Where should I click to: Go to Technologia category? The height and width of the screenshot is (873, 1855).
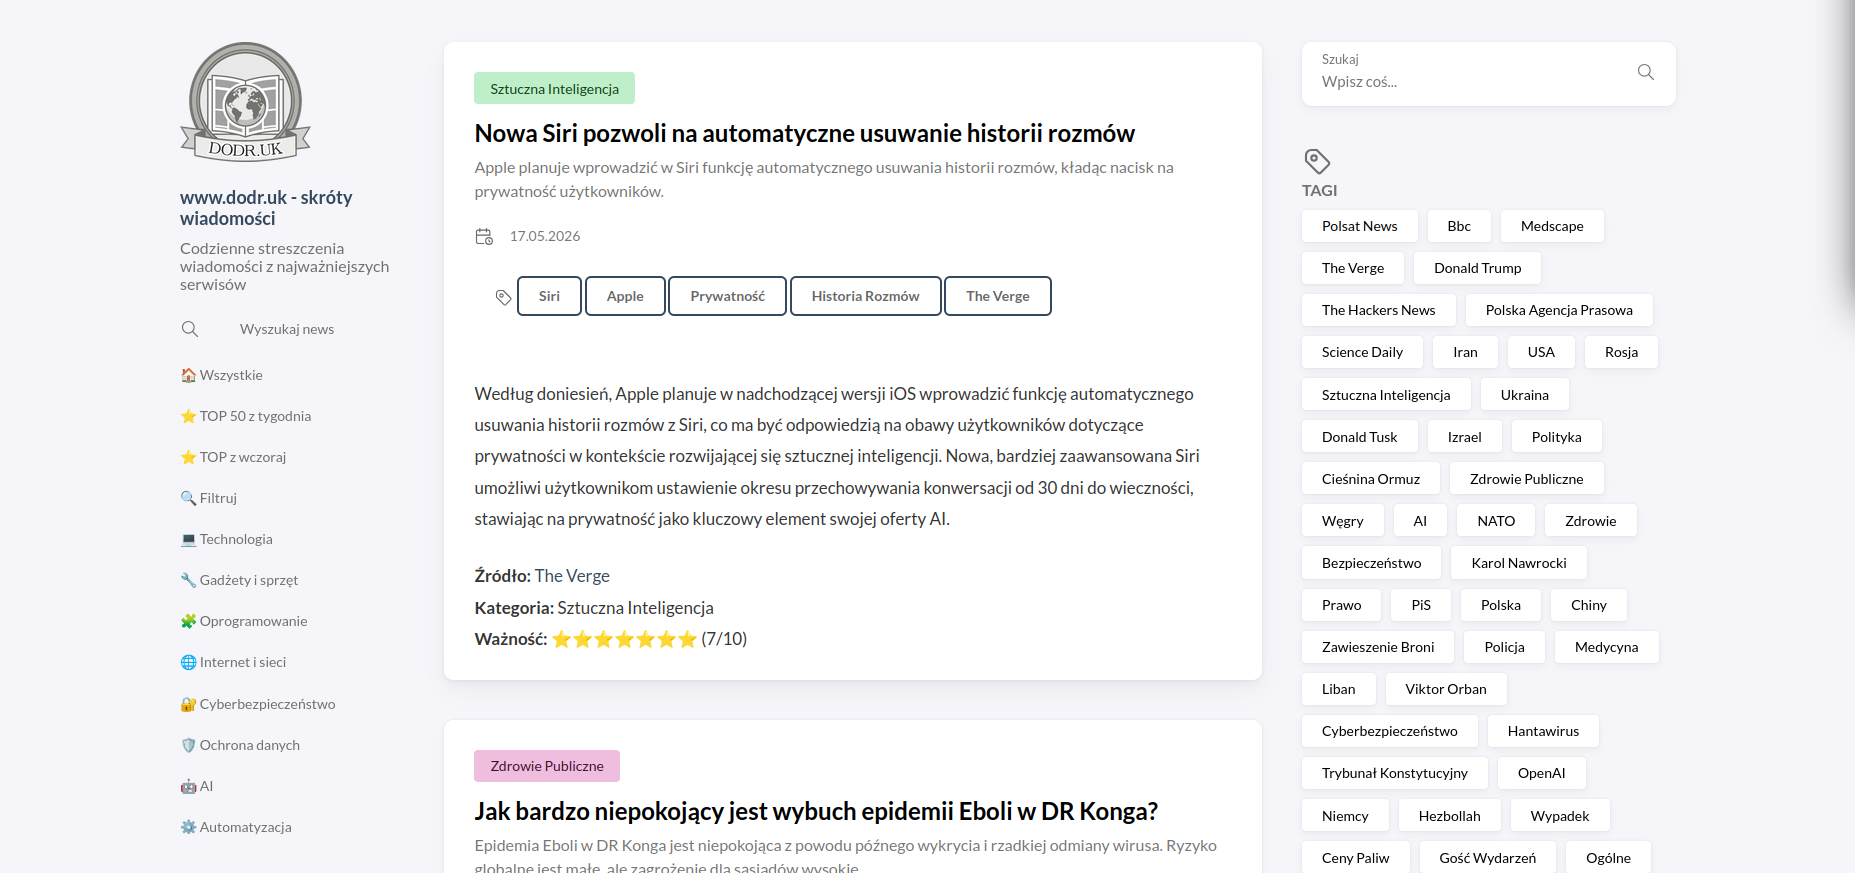tap(226, 539)
